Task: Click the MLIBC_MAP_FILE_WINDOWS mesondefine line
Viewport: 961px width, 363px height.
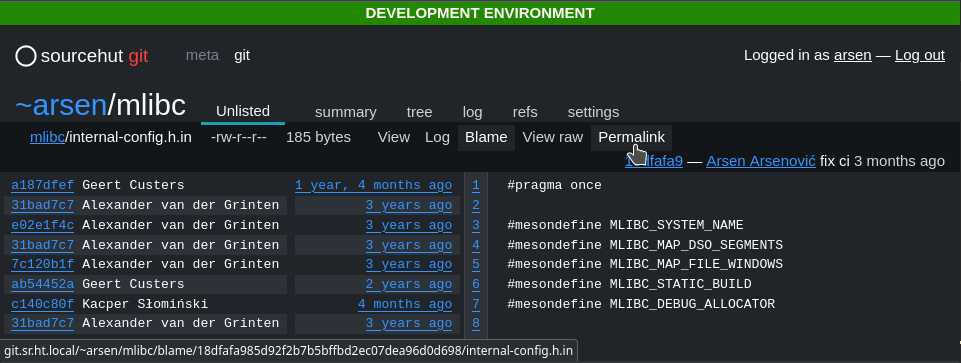Action: (645, 264)
